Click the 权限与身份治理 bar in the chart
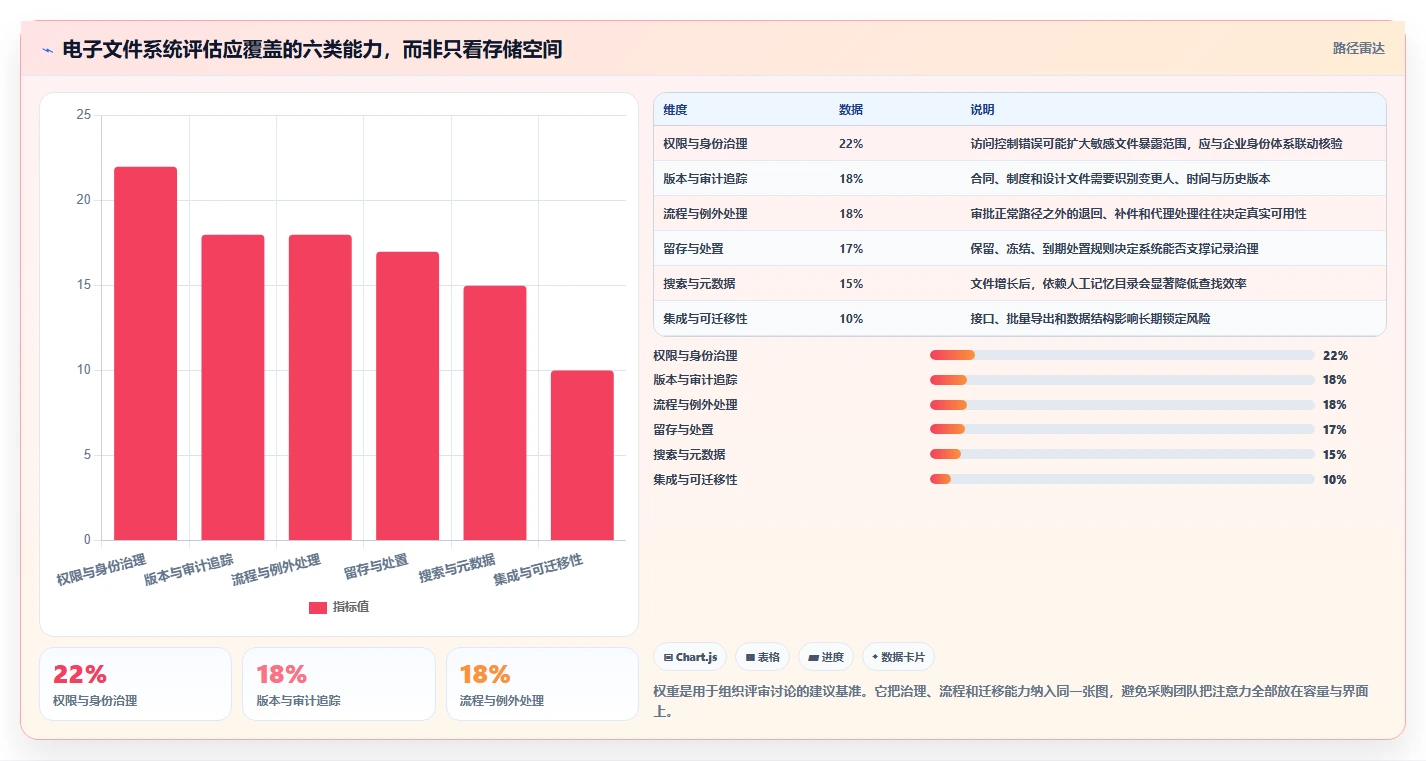Image resolution: width=1426 pixels, height=761 pixels. pos(145,353)
